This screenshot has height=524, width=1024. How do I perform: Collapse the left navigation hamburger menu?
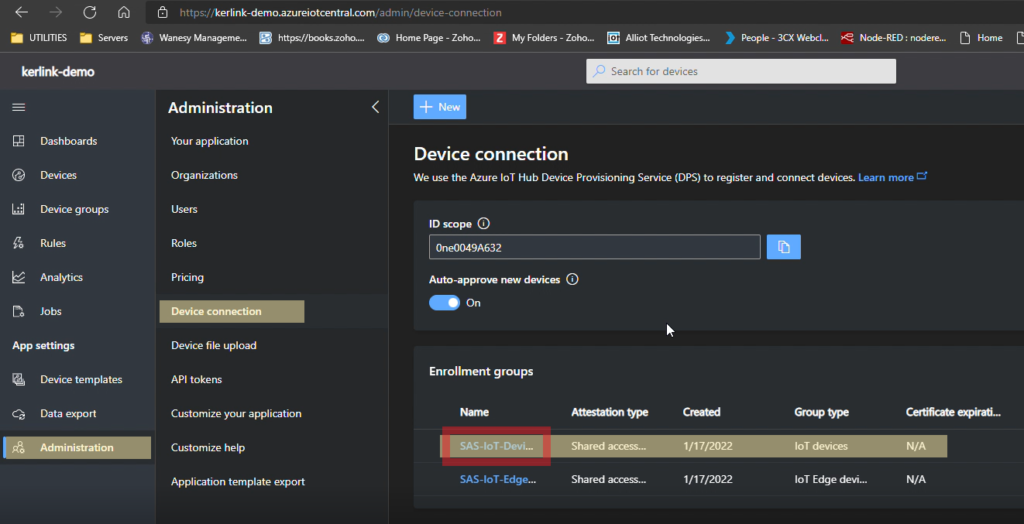19,107
